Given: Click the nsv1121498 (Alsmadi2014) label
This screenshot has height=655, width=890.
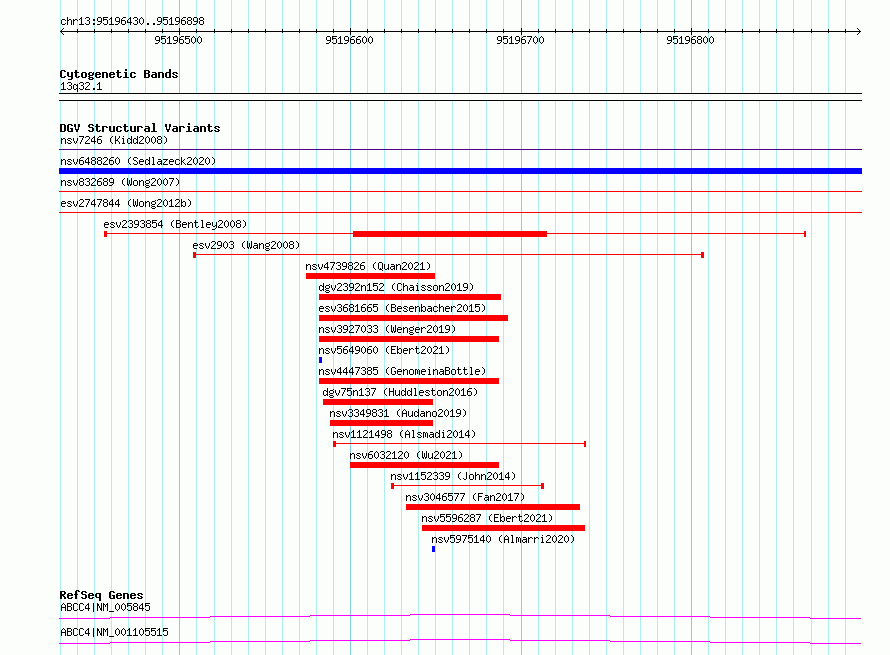Looking at the screenshot, I should tap(404, 434).
